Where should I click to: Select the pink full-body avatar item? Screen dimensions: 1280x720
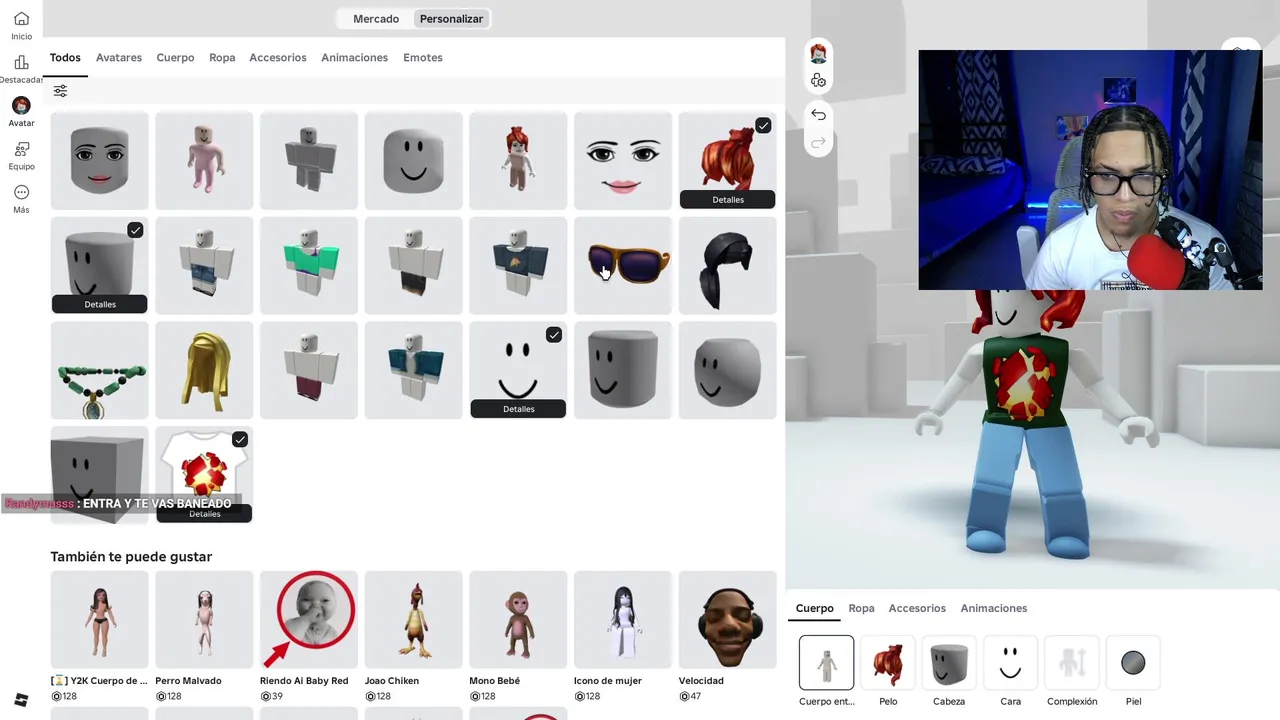204,161
